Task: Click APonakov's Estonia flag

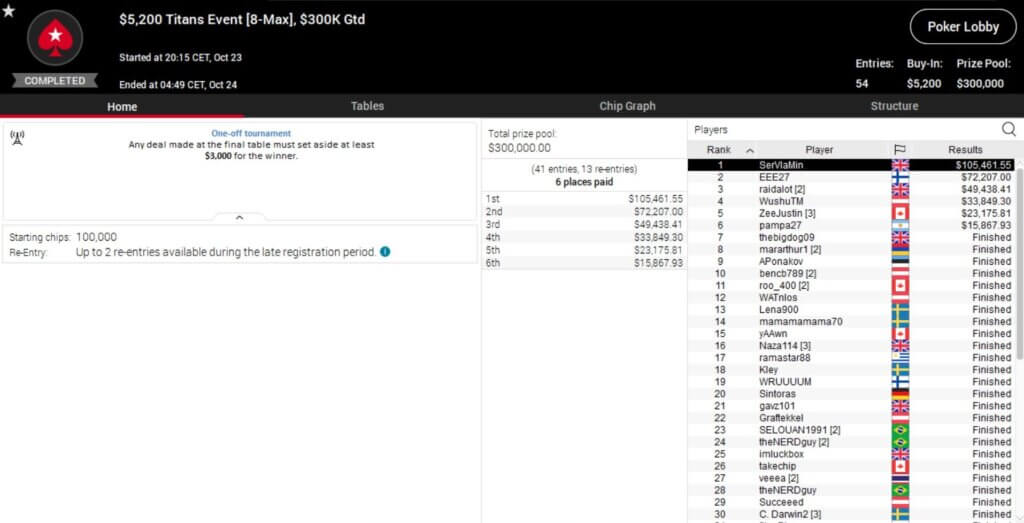Action: coord(900,261)
